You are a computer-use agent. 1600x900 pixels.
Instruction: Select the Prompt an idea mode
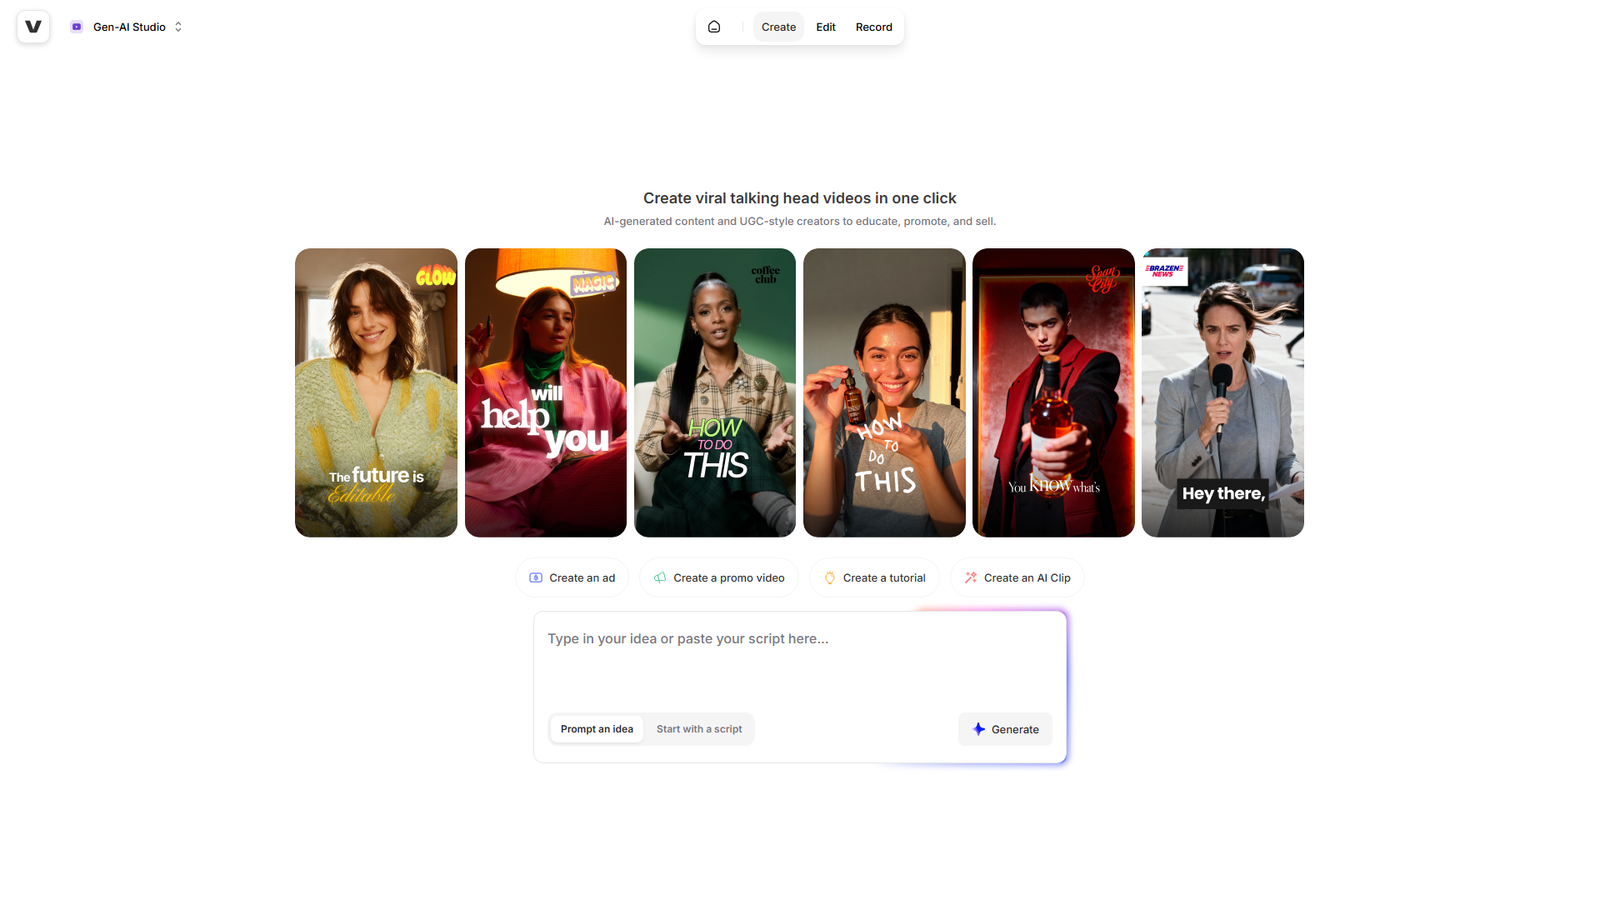tap(597, 729)
